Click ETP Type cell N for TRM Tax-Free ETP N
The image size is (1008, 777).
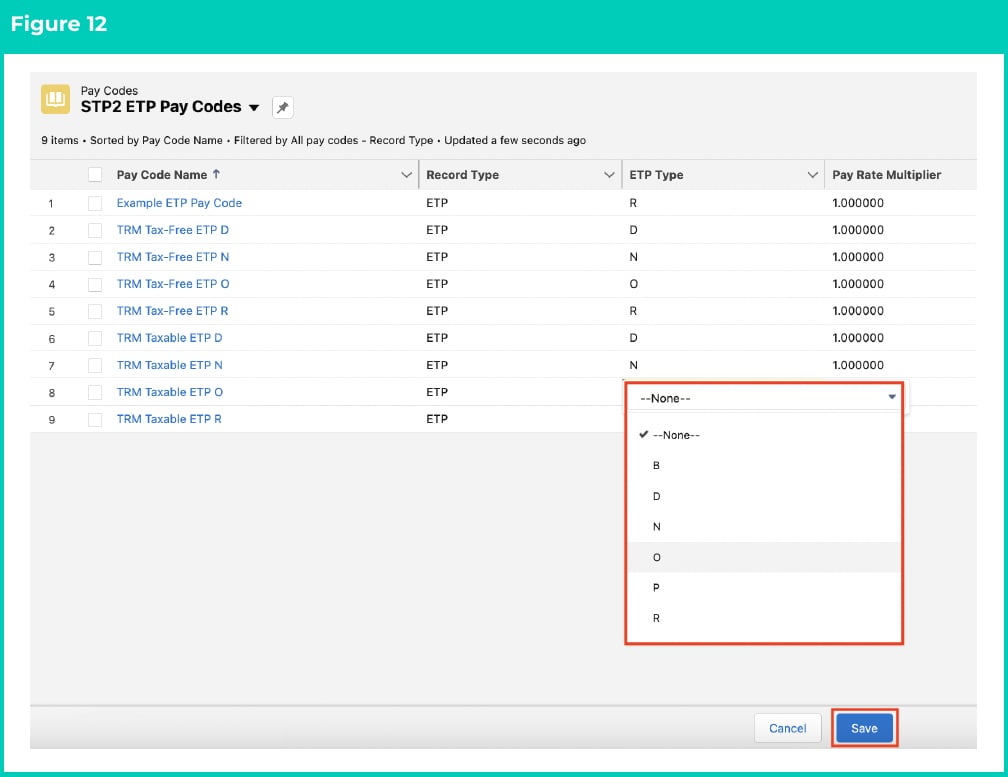[633, 257]
